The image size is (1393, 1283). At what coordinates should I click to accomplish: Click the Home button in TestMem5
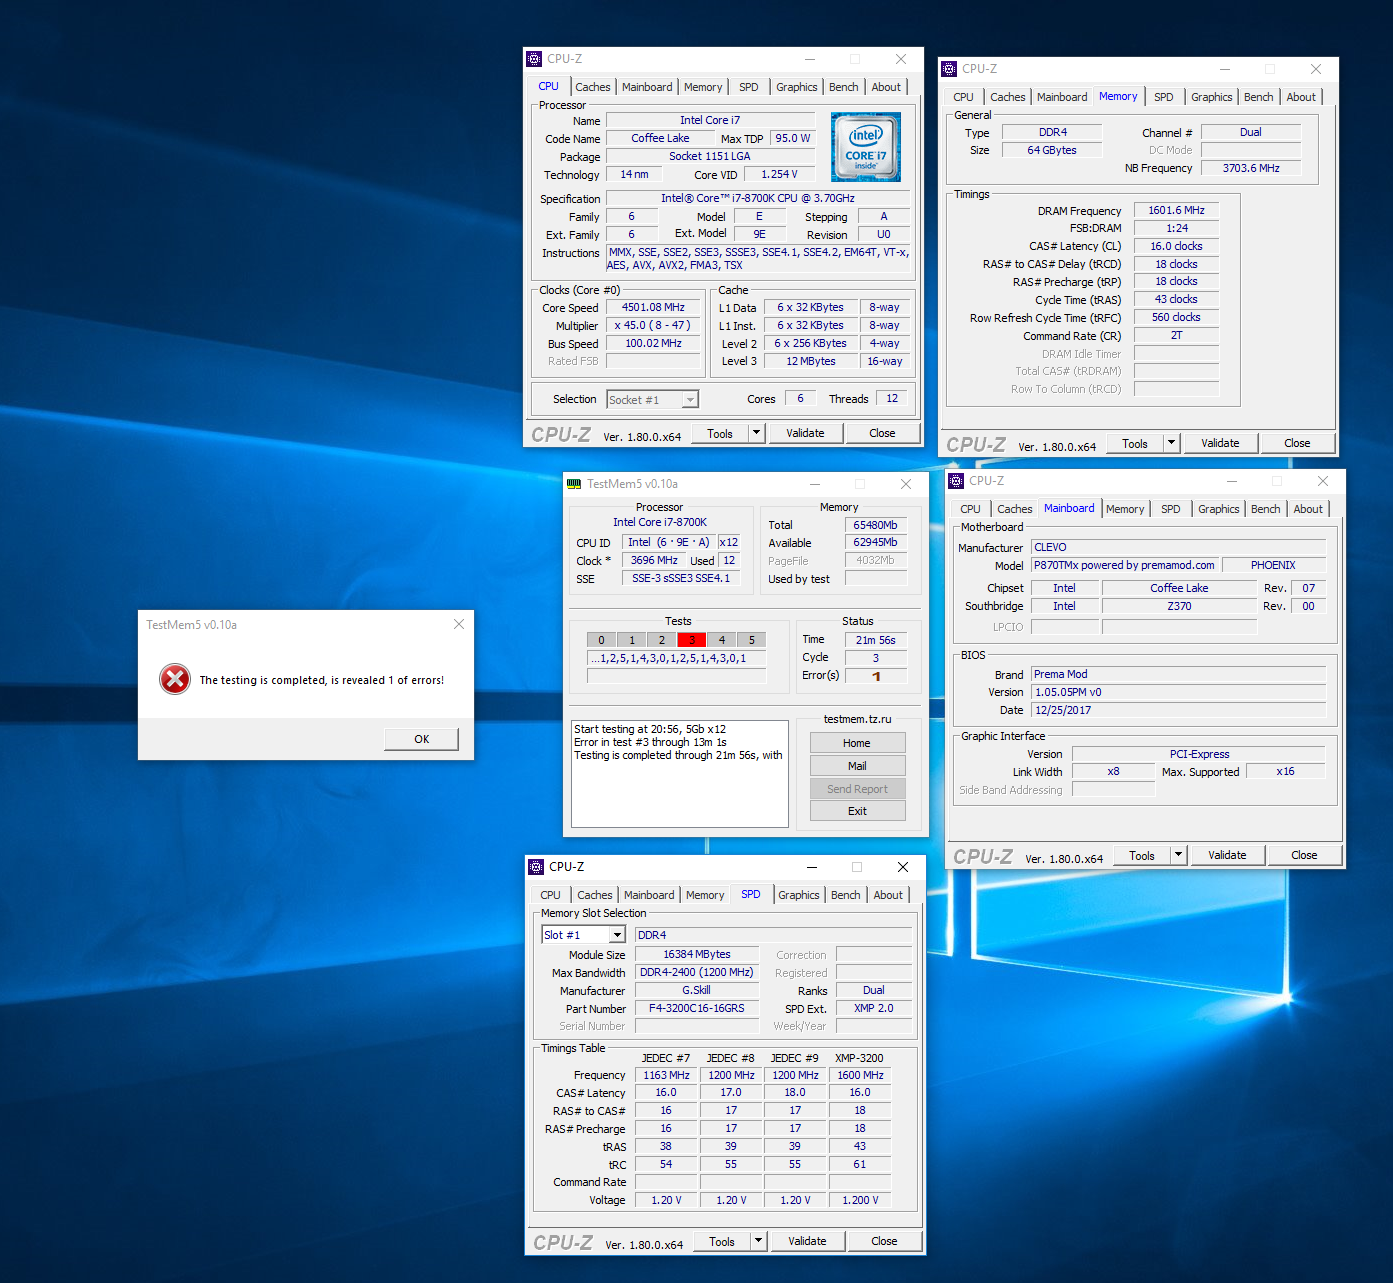tap(857, 743)
